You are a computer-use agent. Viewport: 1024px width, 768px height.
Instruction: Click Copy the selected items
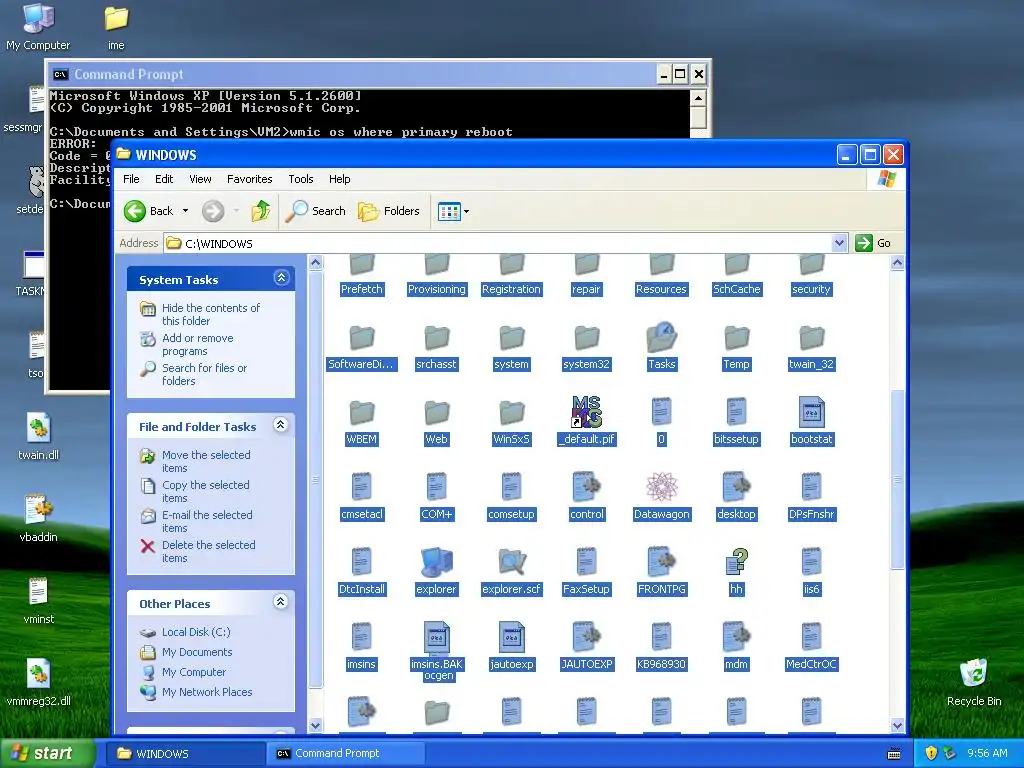point(206,491)
